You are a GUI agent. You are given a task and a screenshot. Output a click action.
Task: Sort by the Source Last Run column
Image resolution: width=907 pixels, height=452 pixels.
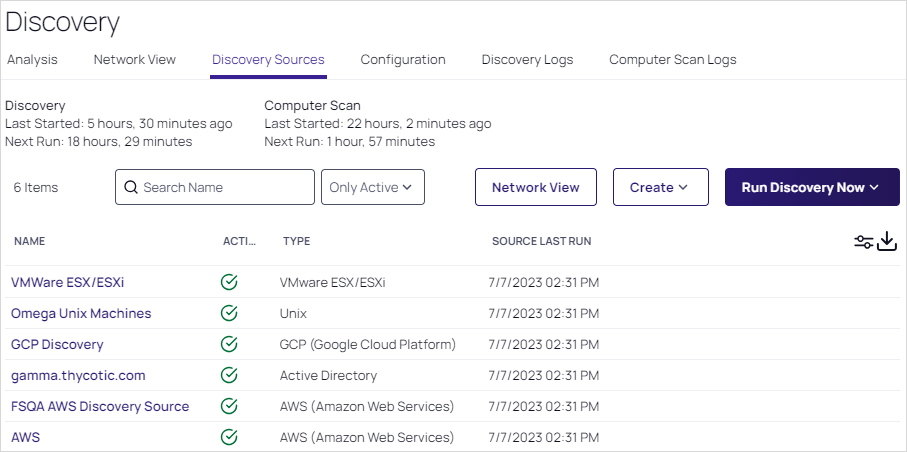click(x=541, y=241)
